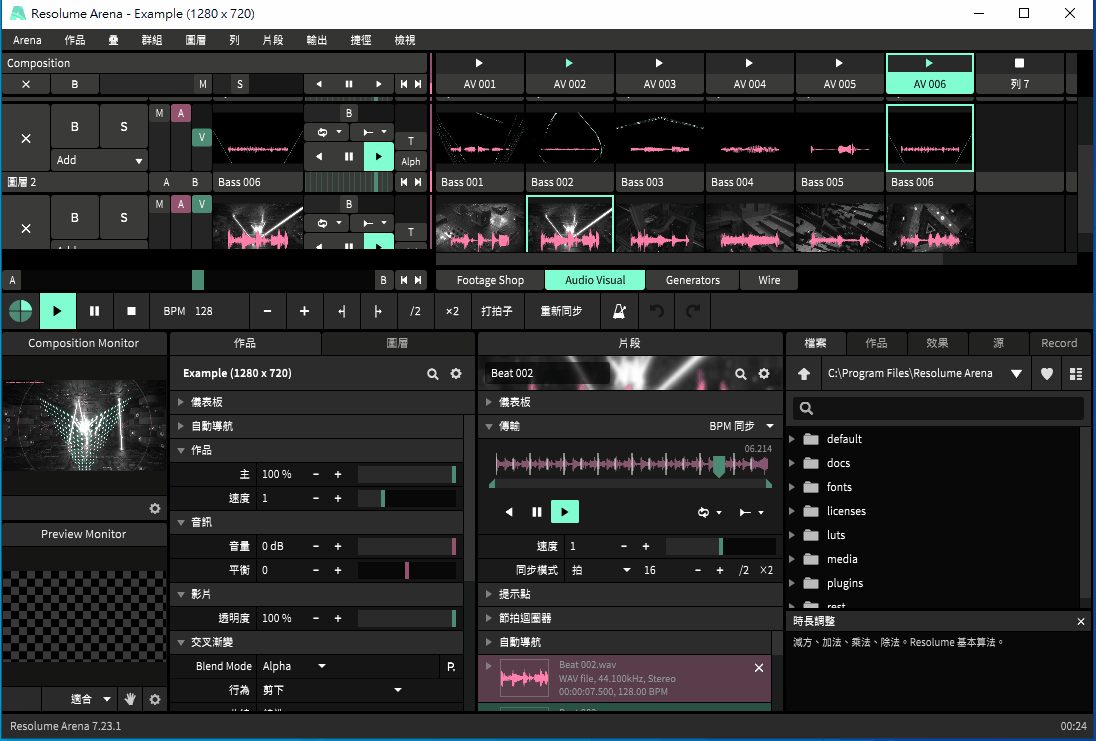
Task: Open the gear below the Composition Monitor
Action: click(x=155, y=509)
